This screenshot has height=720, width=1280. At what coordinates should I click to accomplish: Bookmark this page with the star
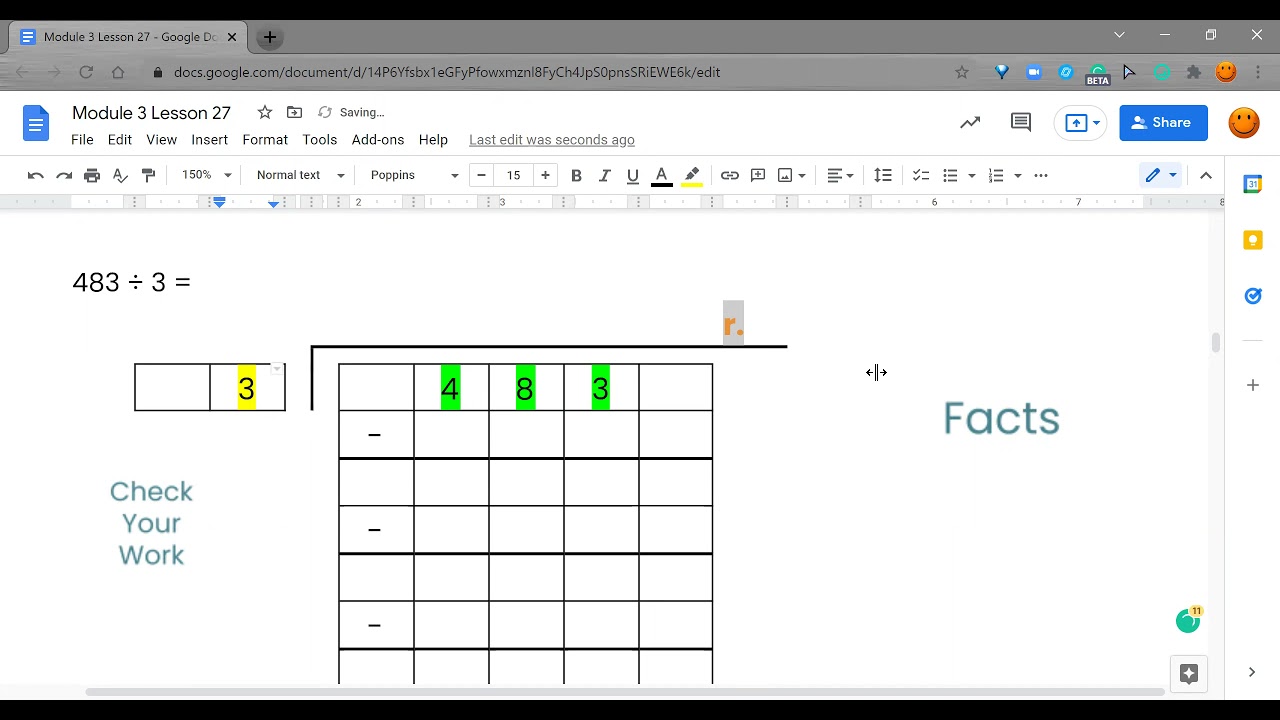pyautogui.click(x=962, y=72)
